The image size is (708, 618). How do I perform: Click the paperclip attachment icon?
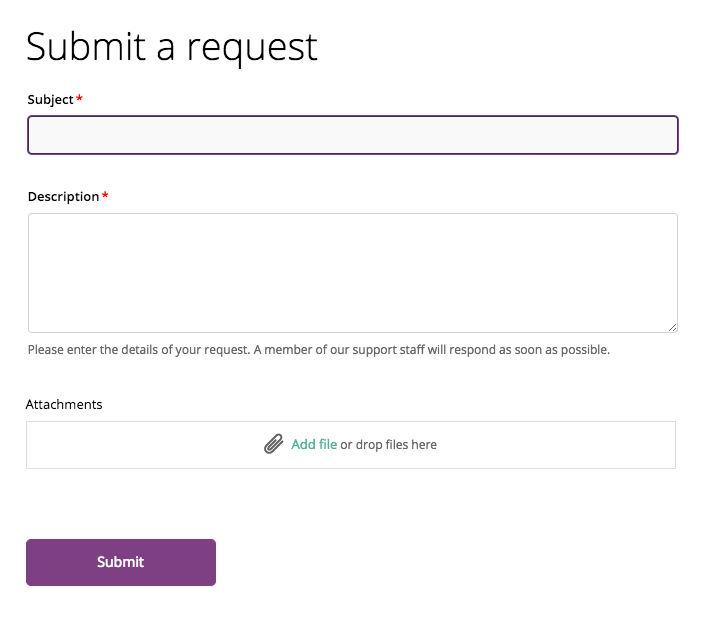[x=274, y=444]
